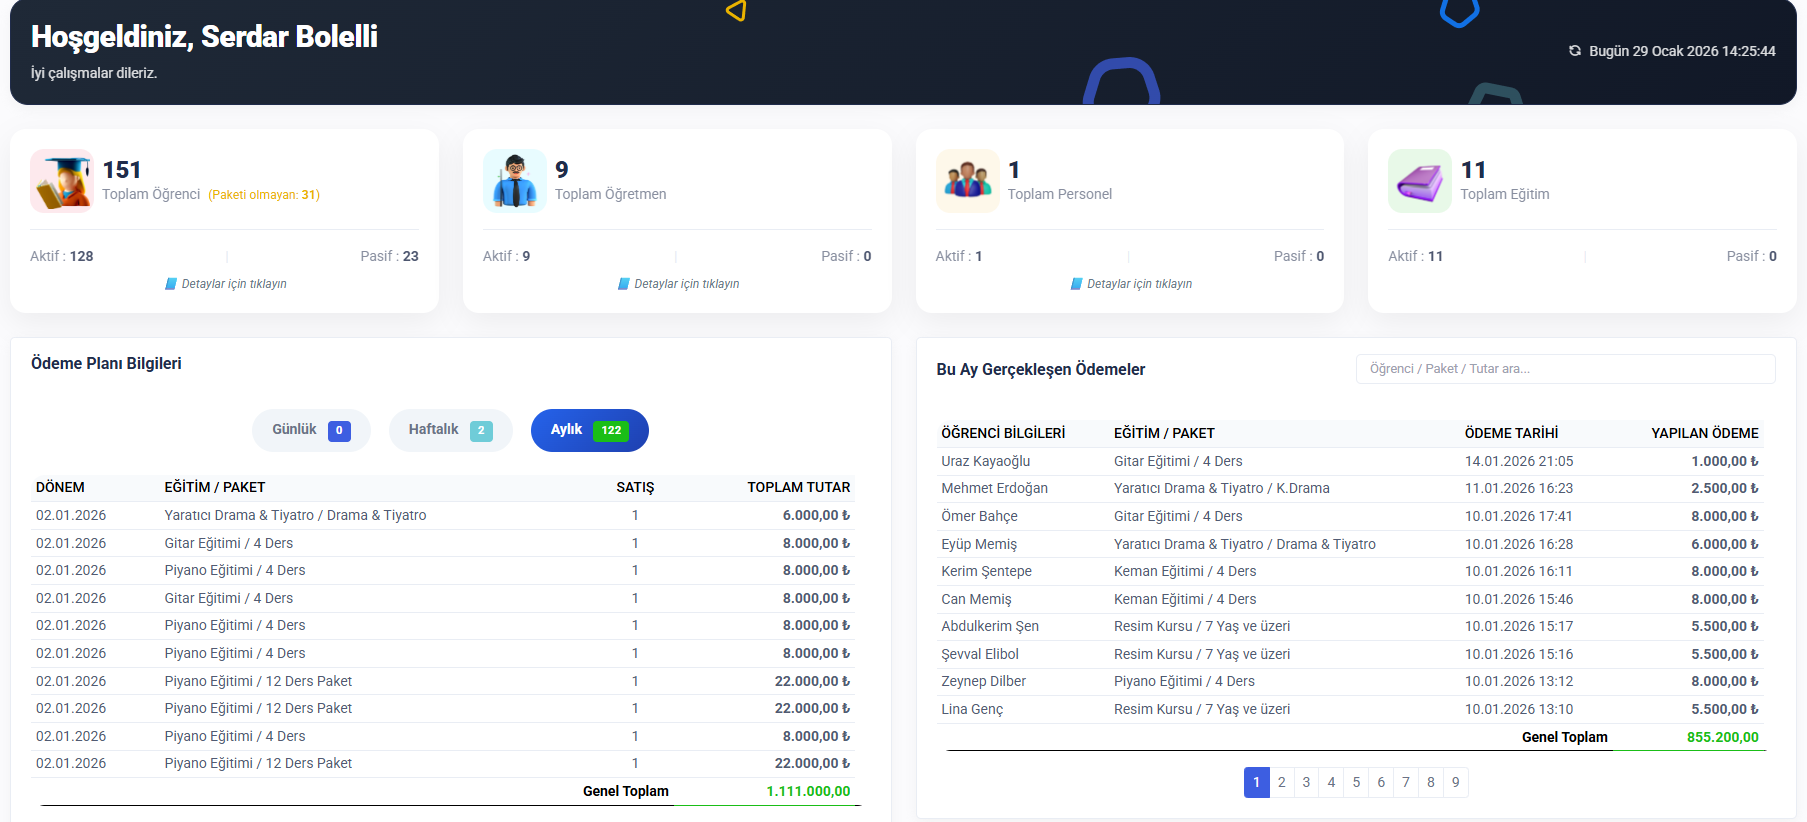1807x822 pixels.
Task: Switch to the Haftalık payment plan tab
Action: tap(450, 430)
